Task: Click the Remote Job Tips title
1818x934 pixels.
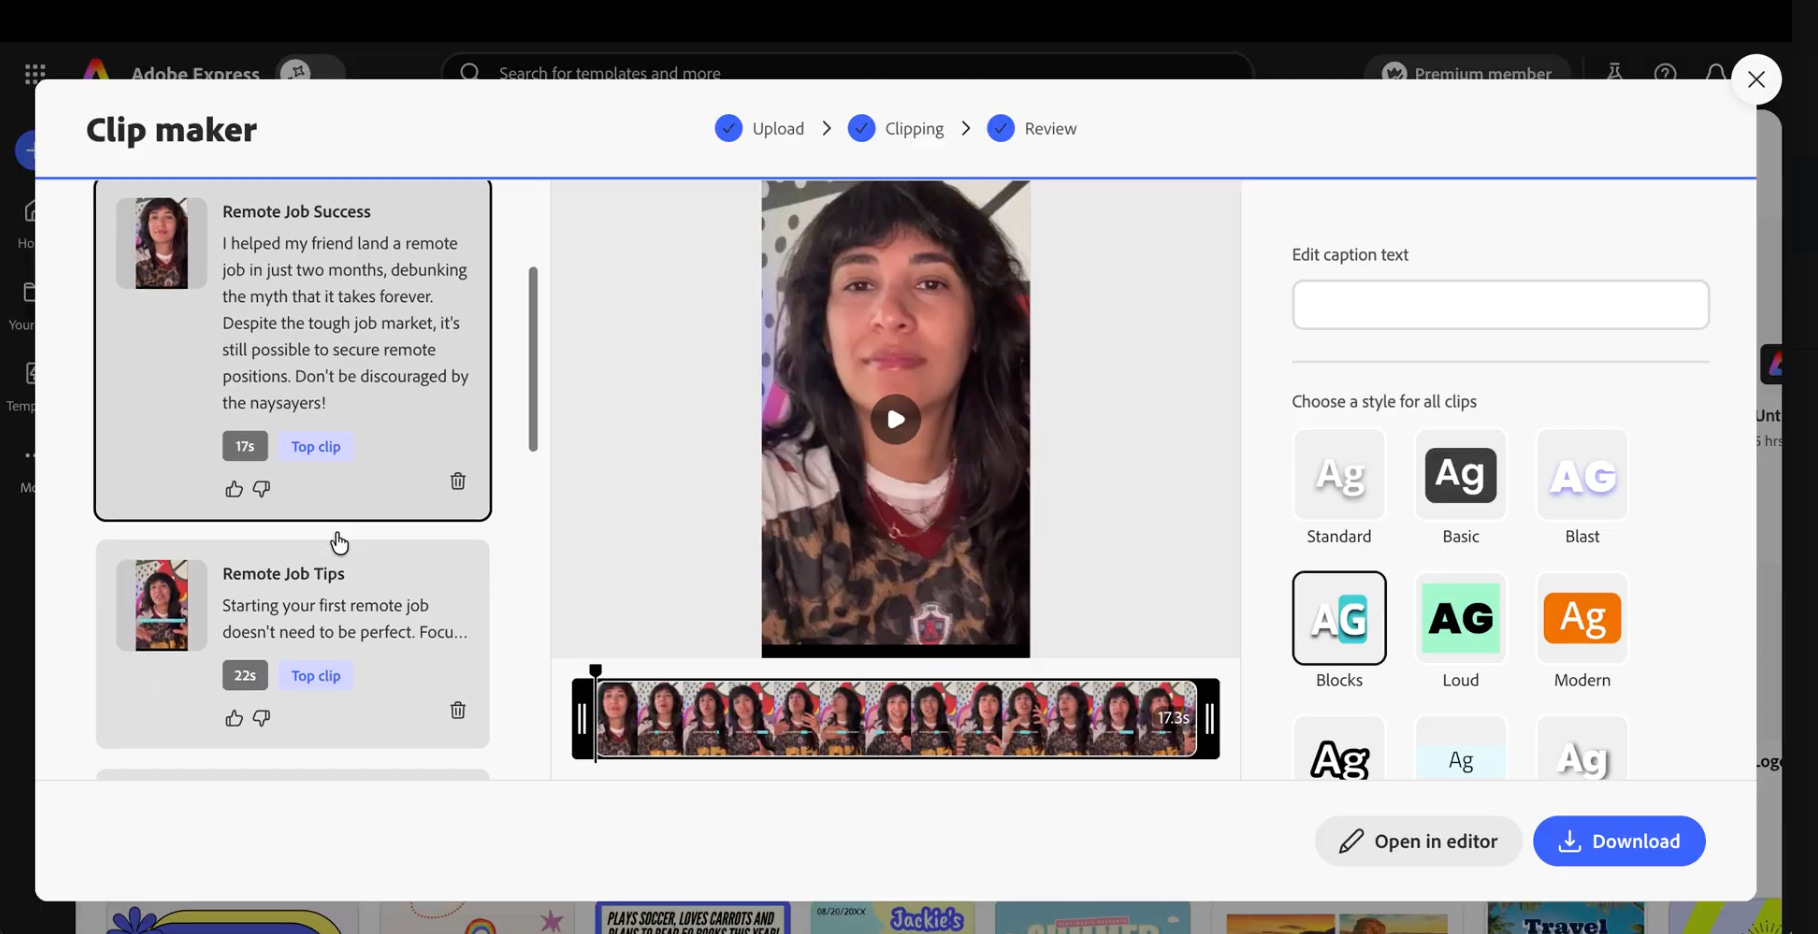Action: tap(283, 573)
